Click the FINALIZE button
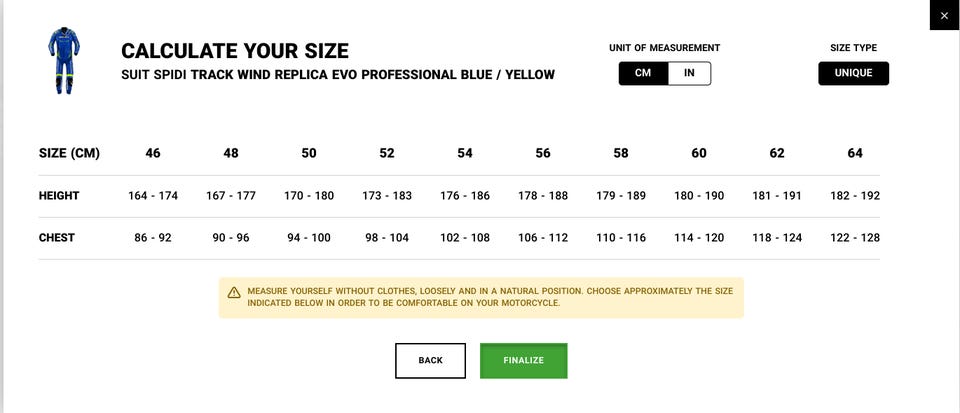Screen dimensions: 960x413 [x=523, y=360]
